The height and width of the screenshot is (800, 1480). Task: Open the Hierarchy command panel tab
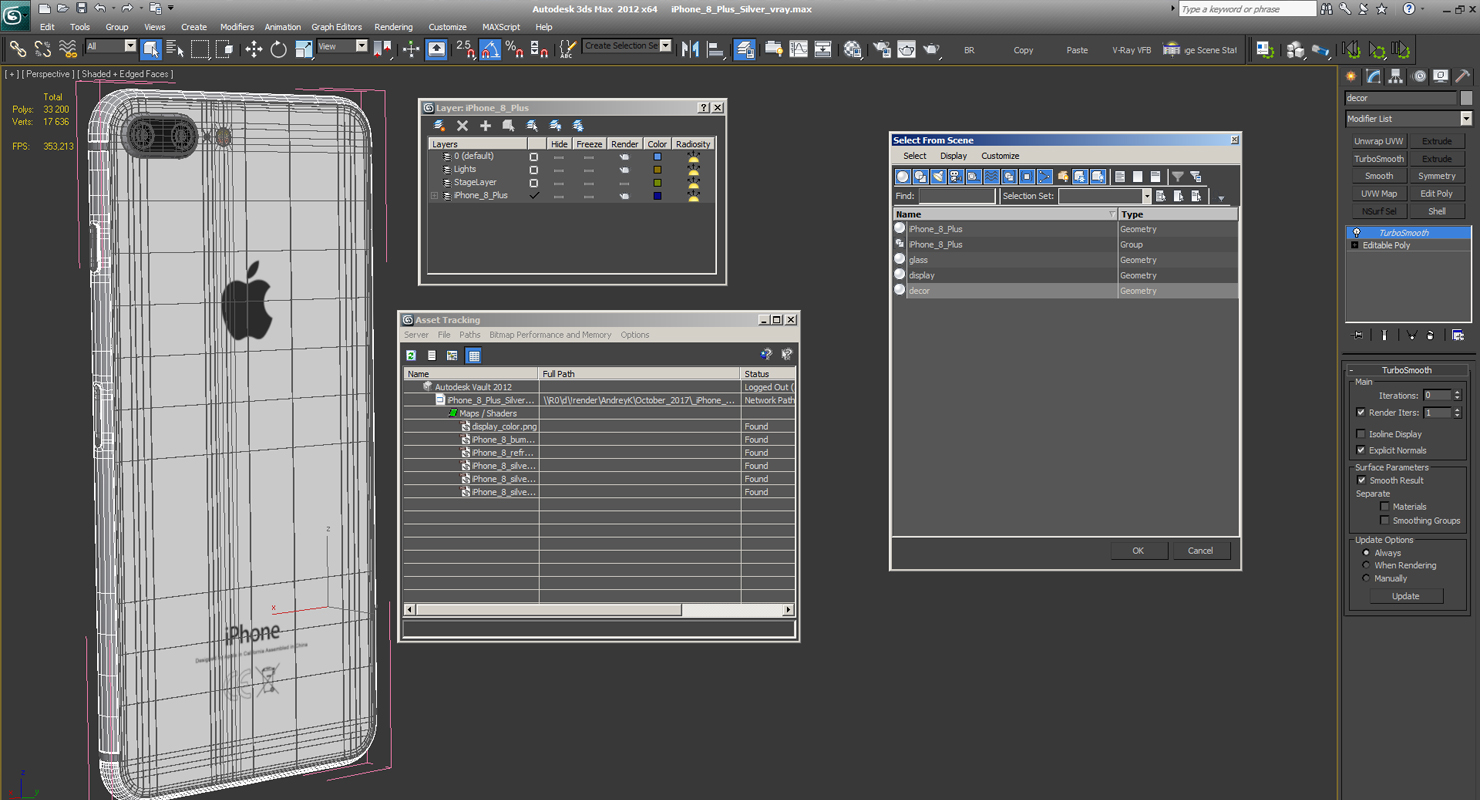[1396, 76]
